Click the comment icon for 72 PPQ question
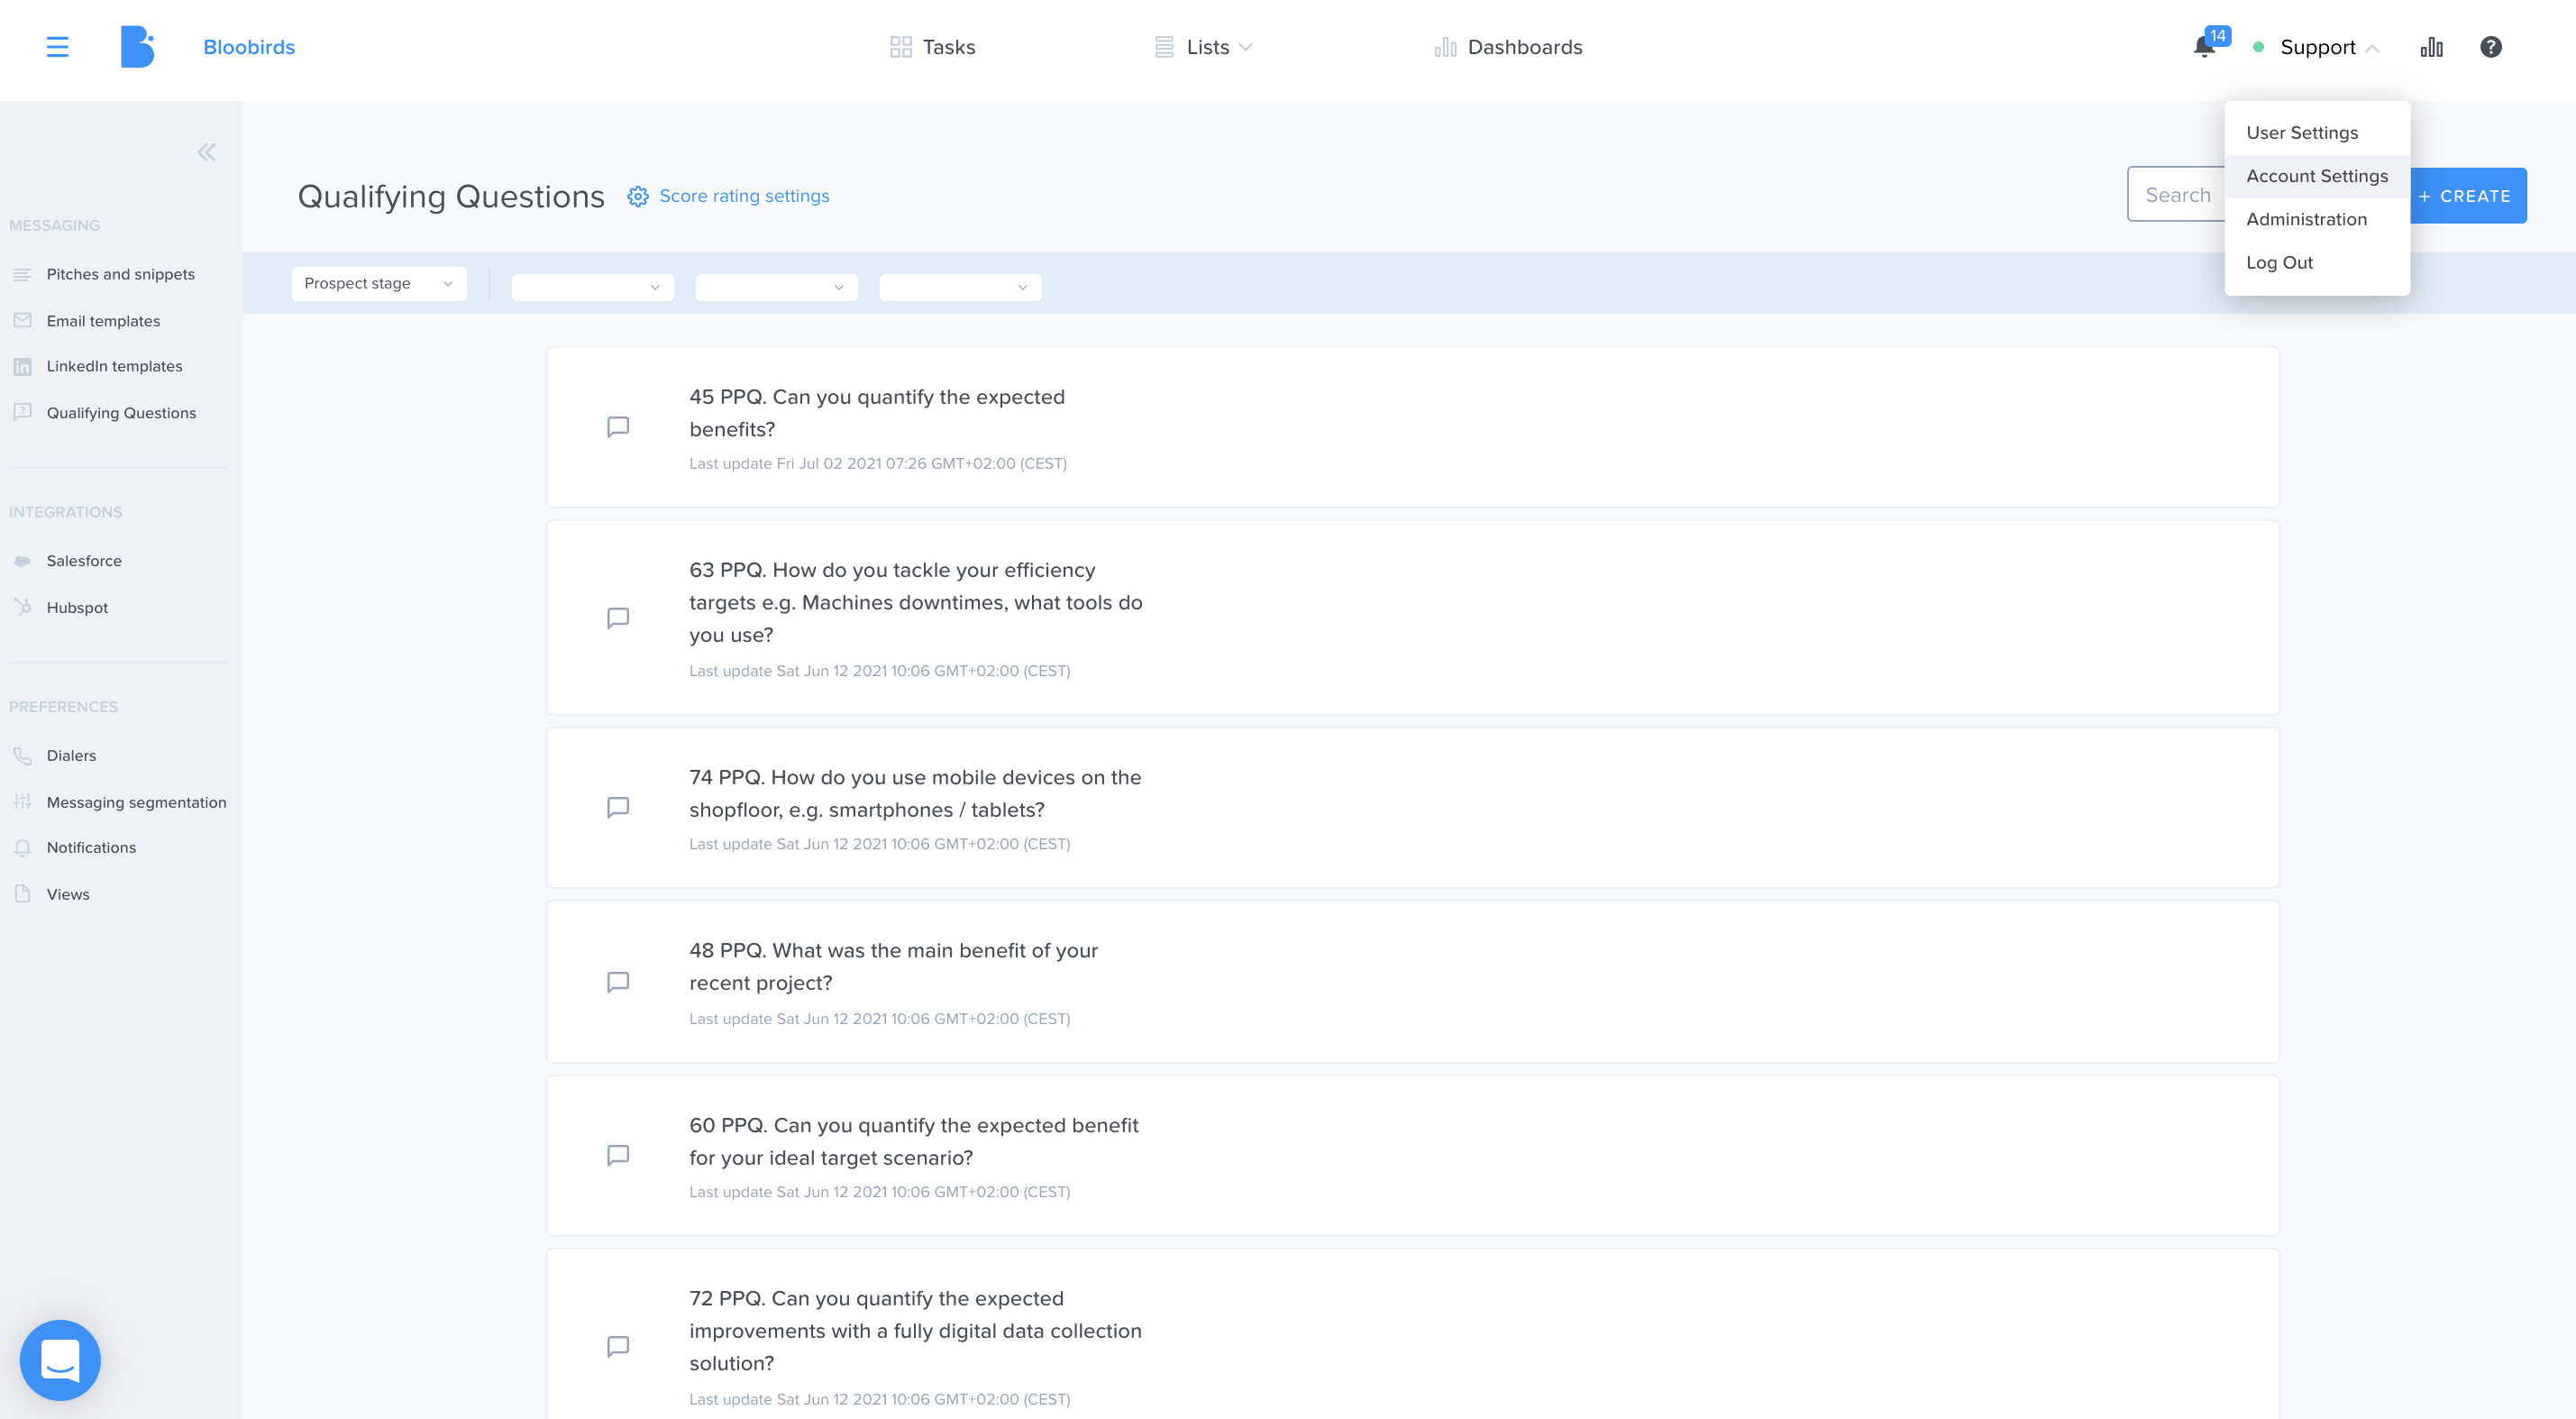 coord(618,1346)
